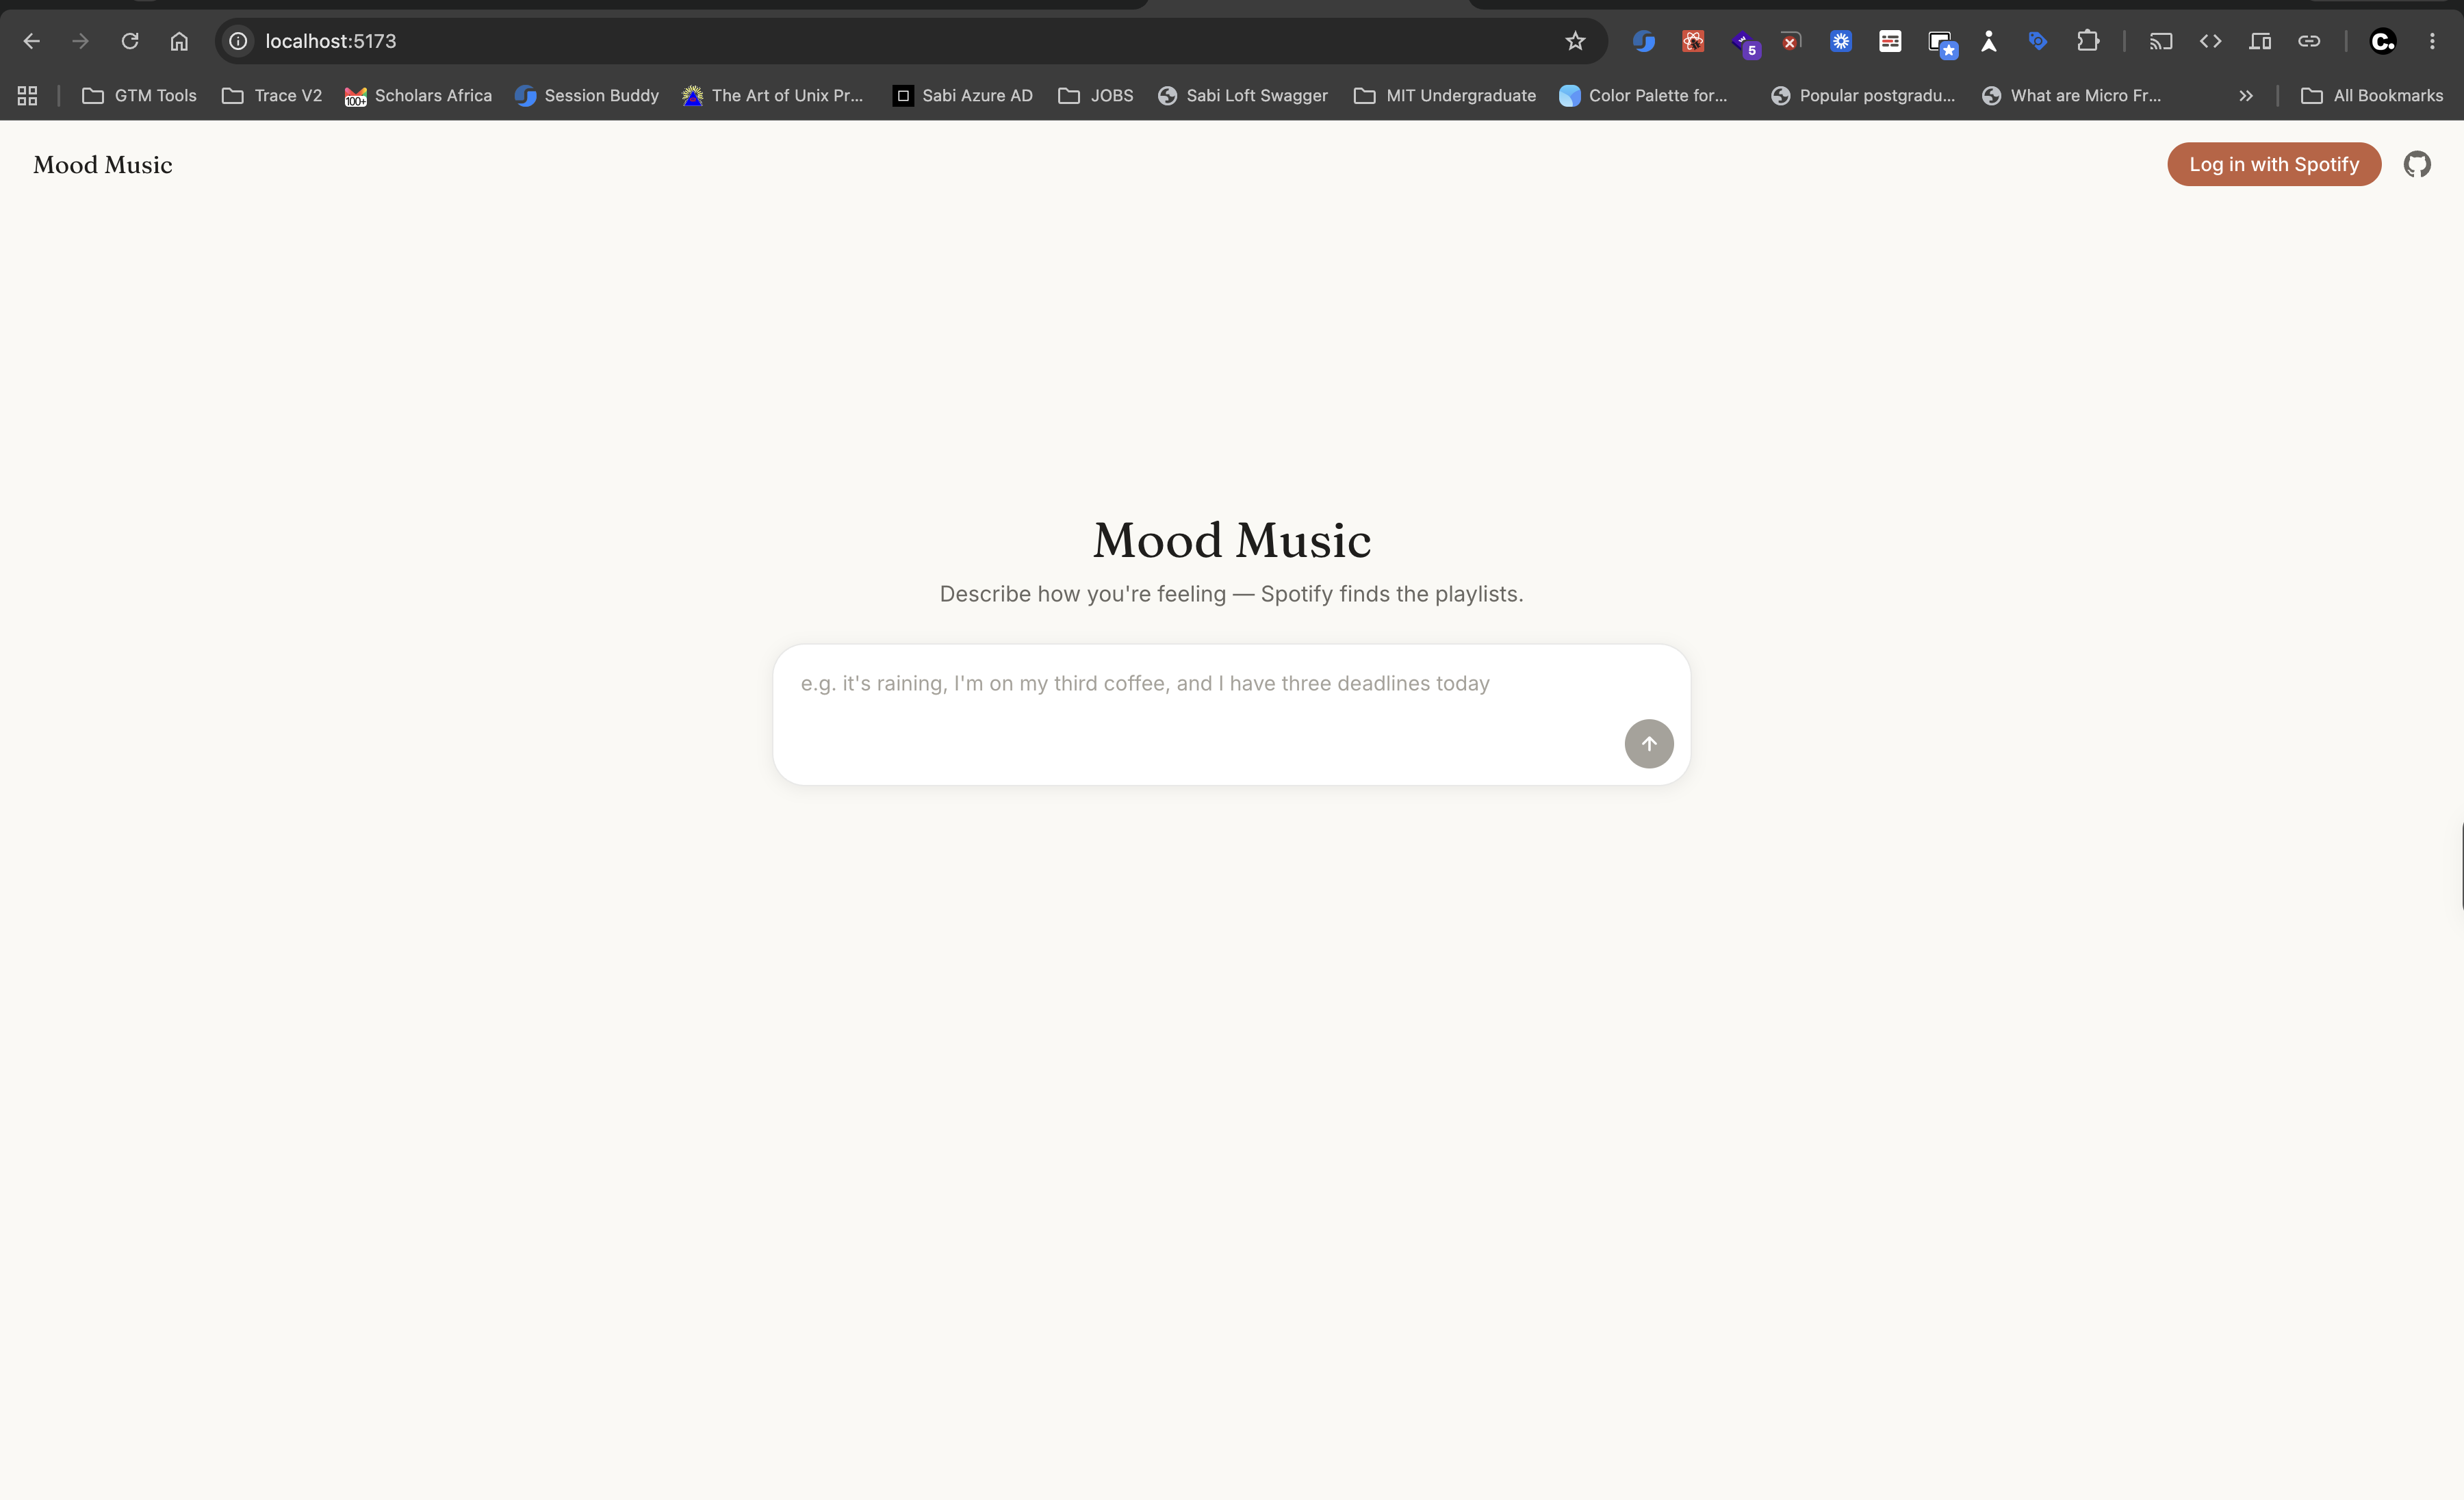Open the Sabi Azure AD bookmark
The image size is (2464, 1500).
(x=963, y=95)
